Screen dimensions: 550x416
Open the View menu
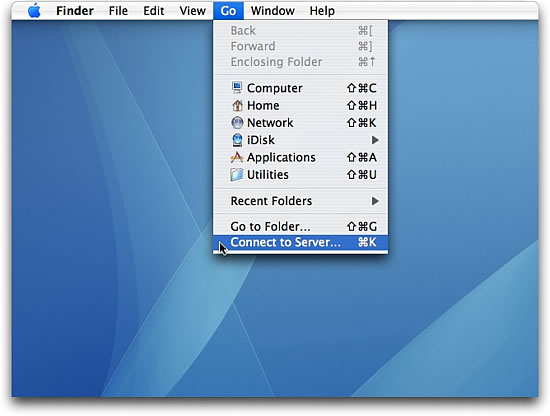coord(193,11)
